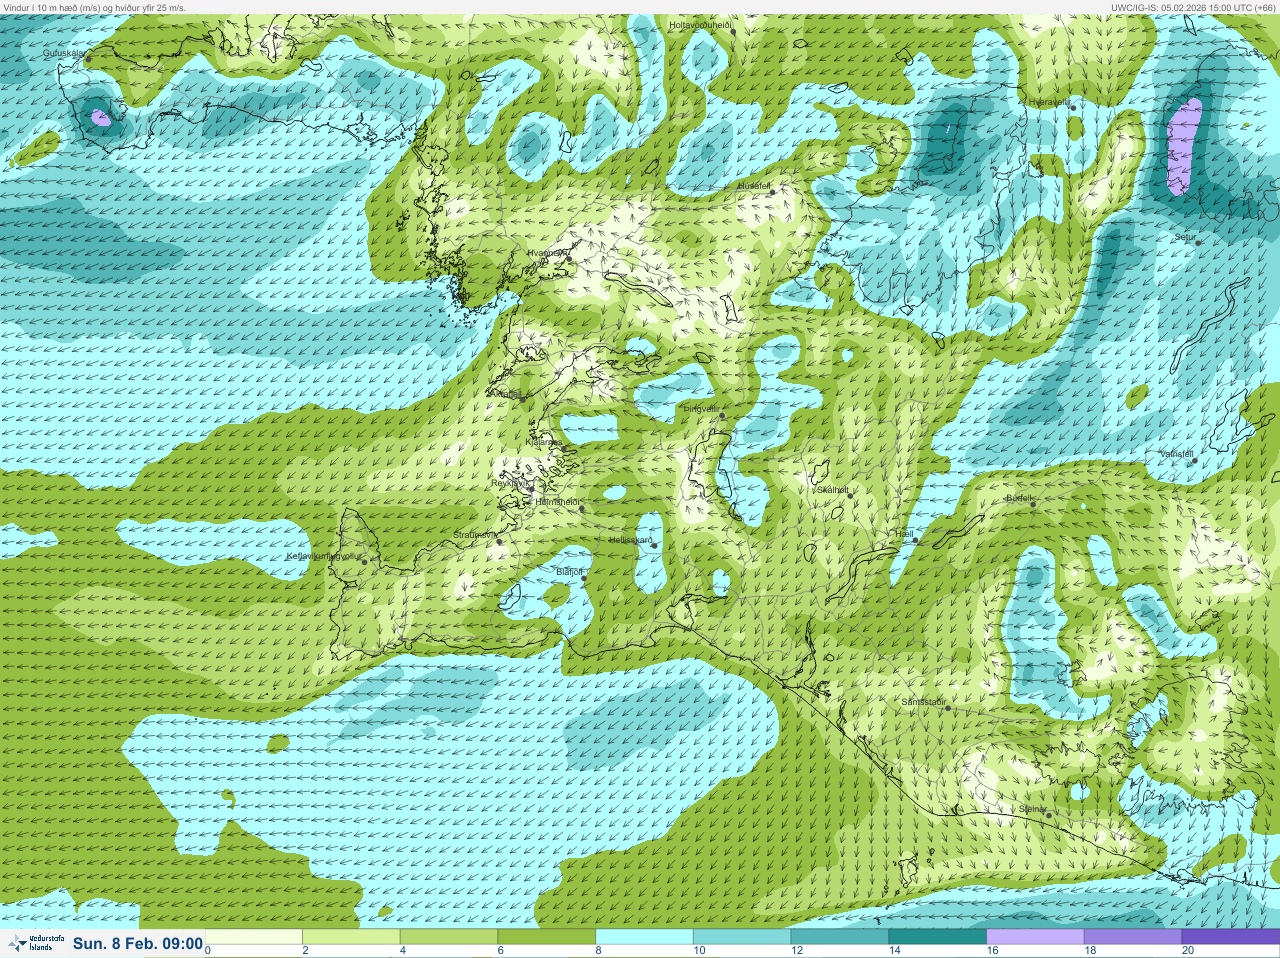Select the 6–8 m/s dark green legend swatch
Image resolution: width=1280 pixels, height=958 pixels.
click(x=548, y=937)
